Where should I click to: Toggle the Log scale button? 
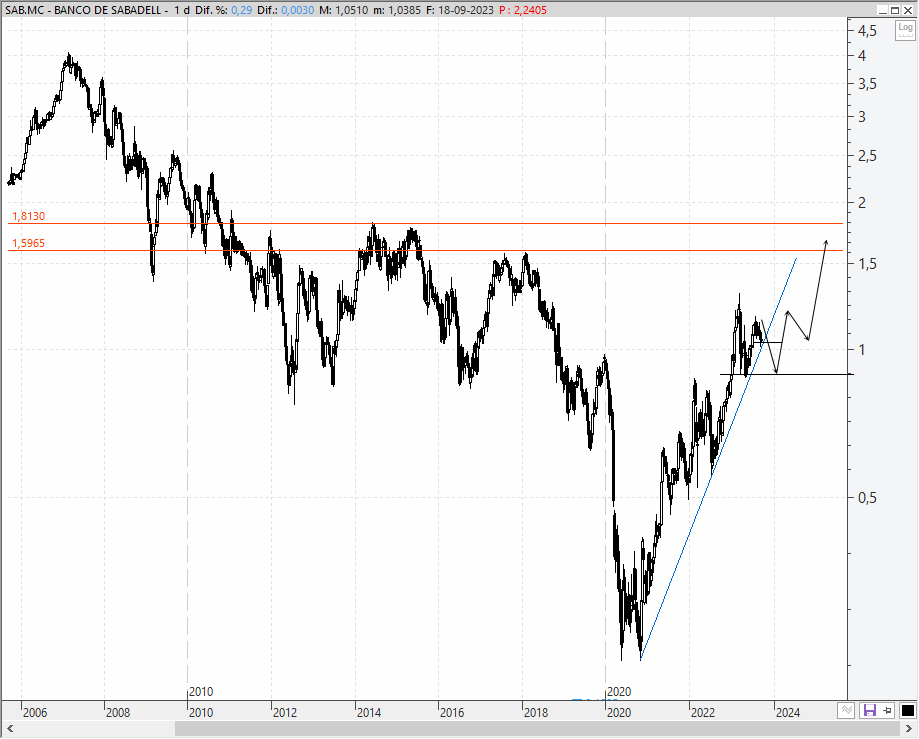click(x=905, y=30)
